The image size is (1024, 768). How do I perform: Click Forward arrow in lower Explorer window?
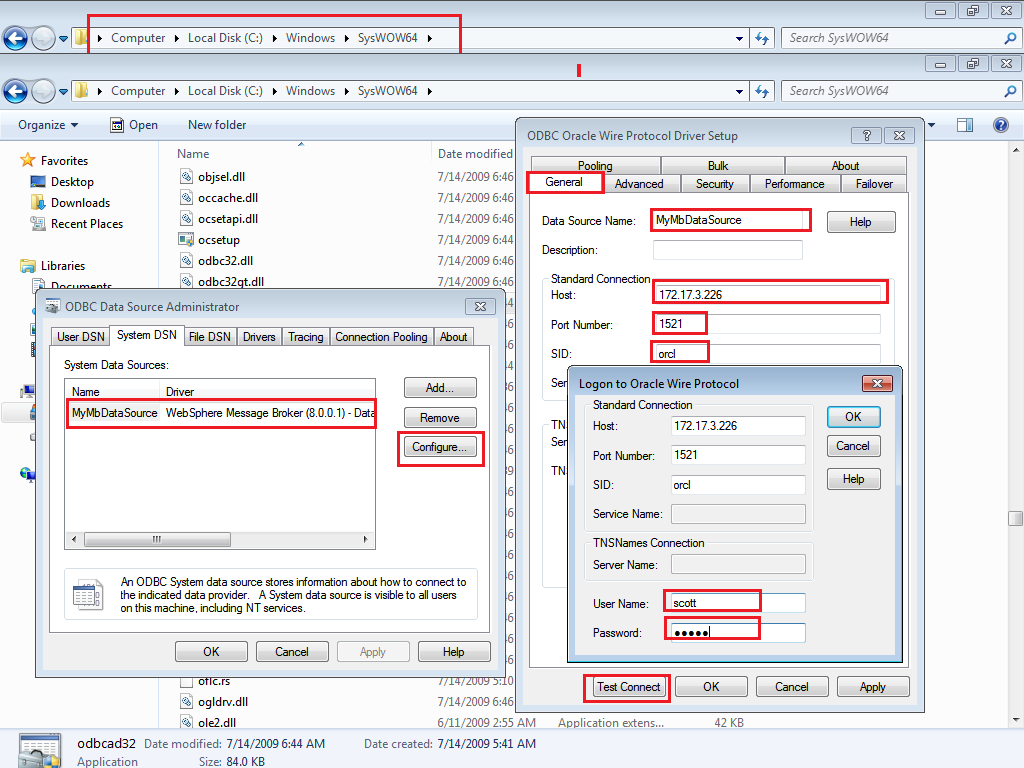click(x=43, y=91)
